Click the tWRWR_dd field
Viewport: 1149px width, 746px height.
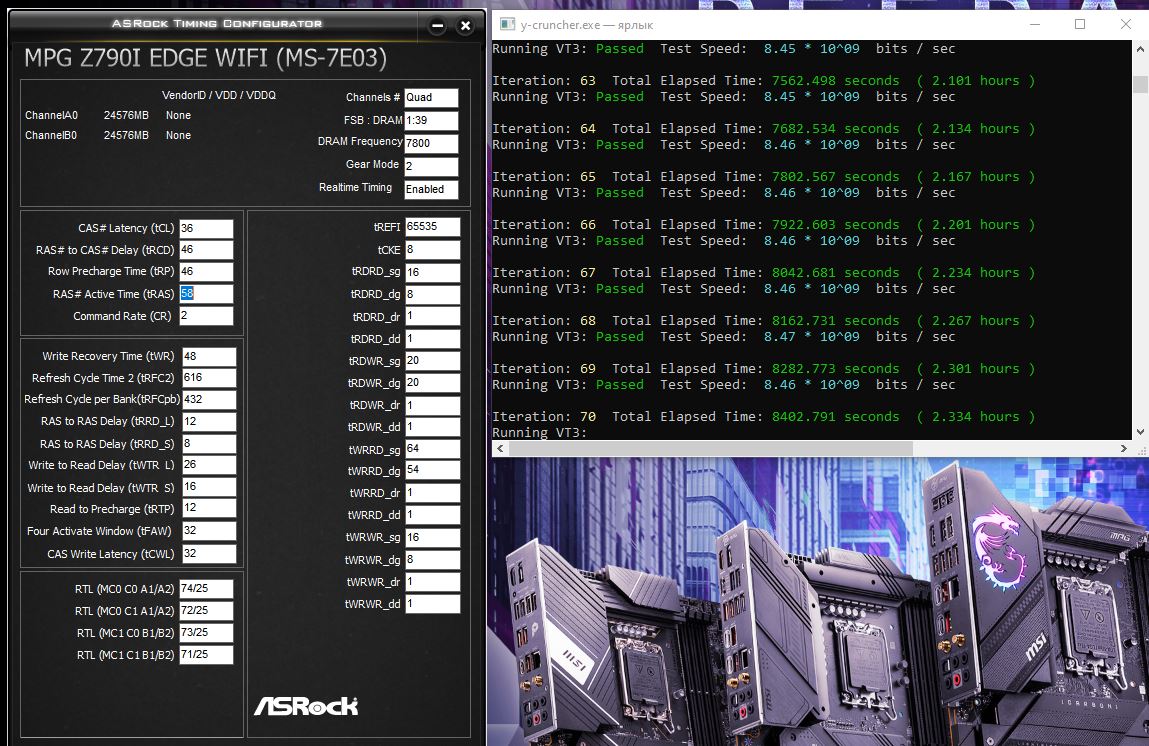432,604
